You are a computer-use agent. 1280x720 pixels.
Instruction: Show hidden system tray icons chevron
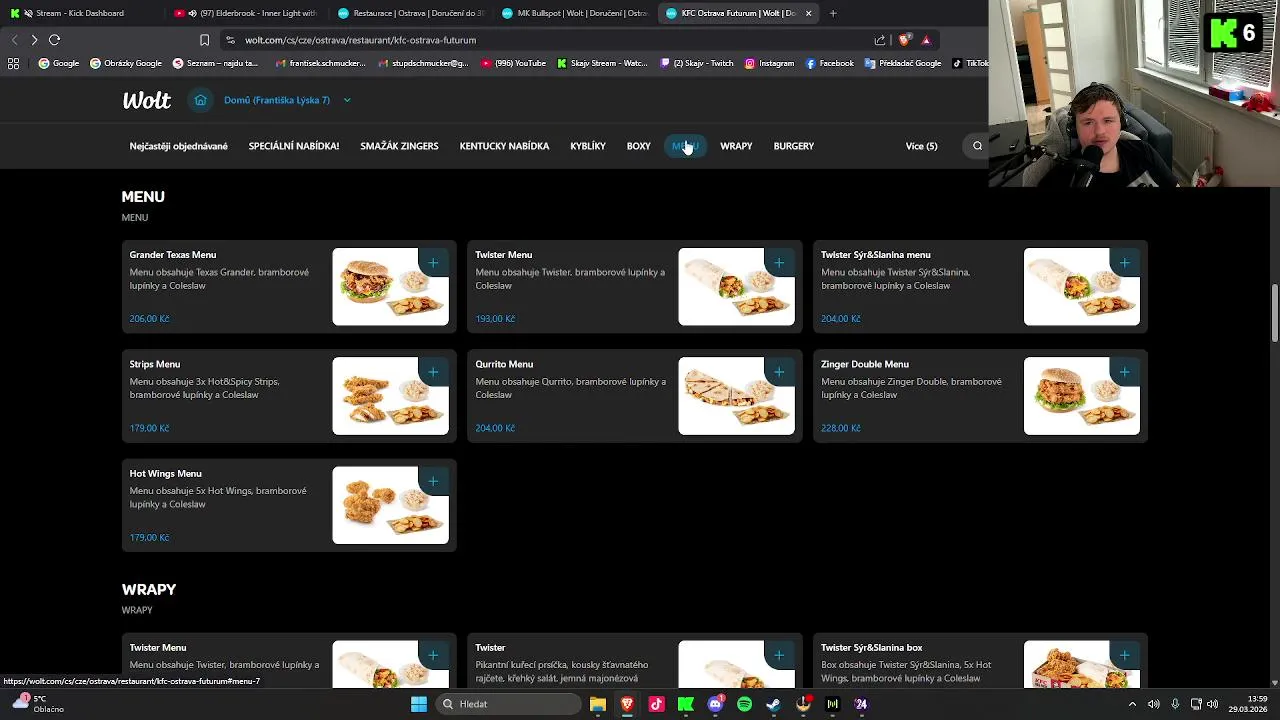pyautogui.click(x=1132, y=704)
